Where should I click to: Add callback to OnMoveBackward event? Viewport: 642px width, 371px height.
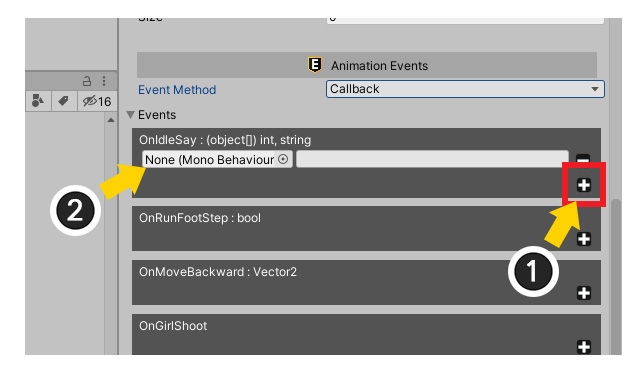pyautogui.click(x=584, y=293)
